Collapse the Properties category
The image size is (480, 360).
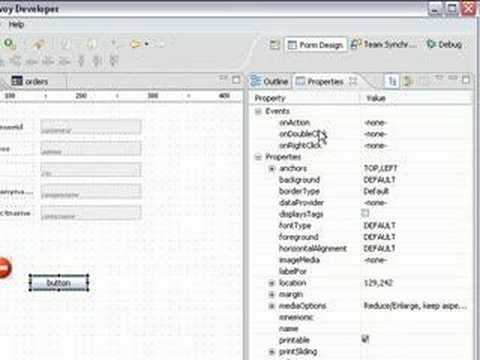click(258, 157)
